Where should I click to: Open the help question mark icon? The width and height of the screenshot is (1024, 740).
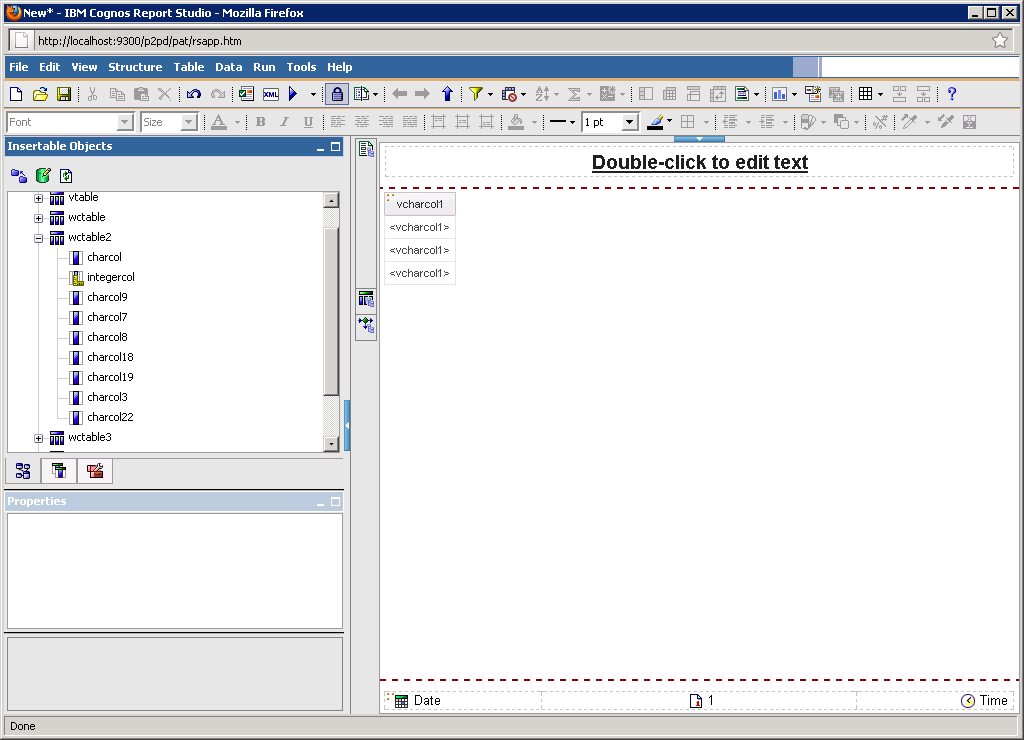(952, 94)
